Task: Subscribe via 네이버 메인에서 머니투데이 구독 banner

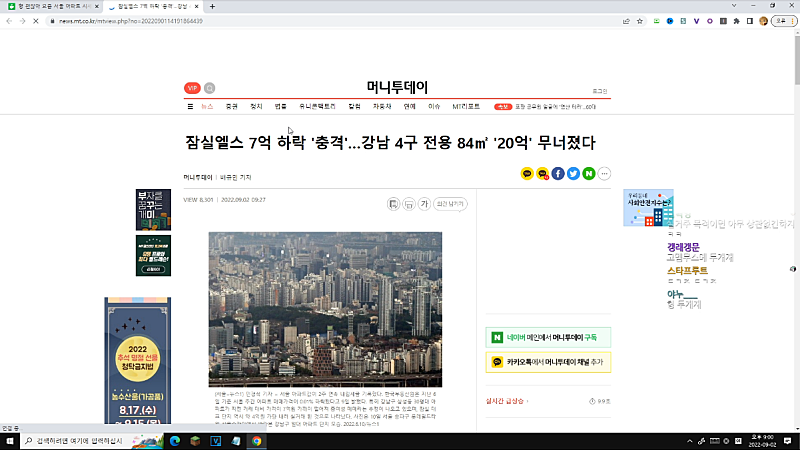Action: 548,338
